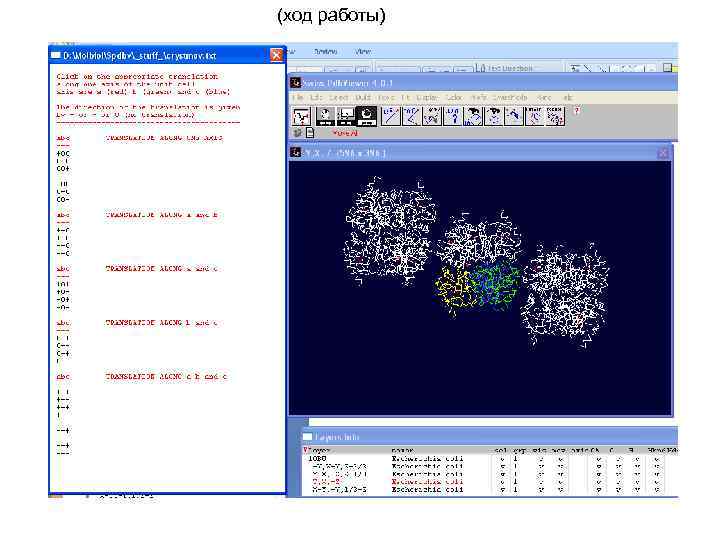Click the graphics window title bar icon

click(x=295, y=152)
